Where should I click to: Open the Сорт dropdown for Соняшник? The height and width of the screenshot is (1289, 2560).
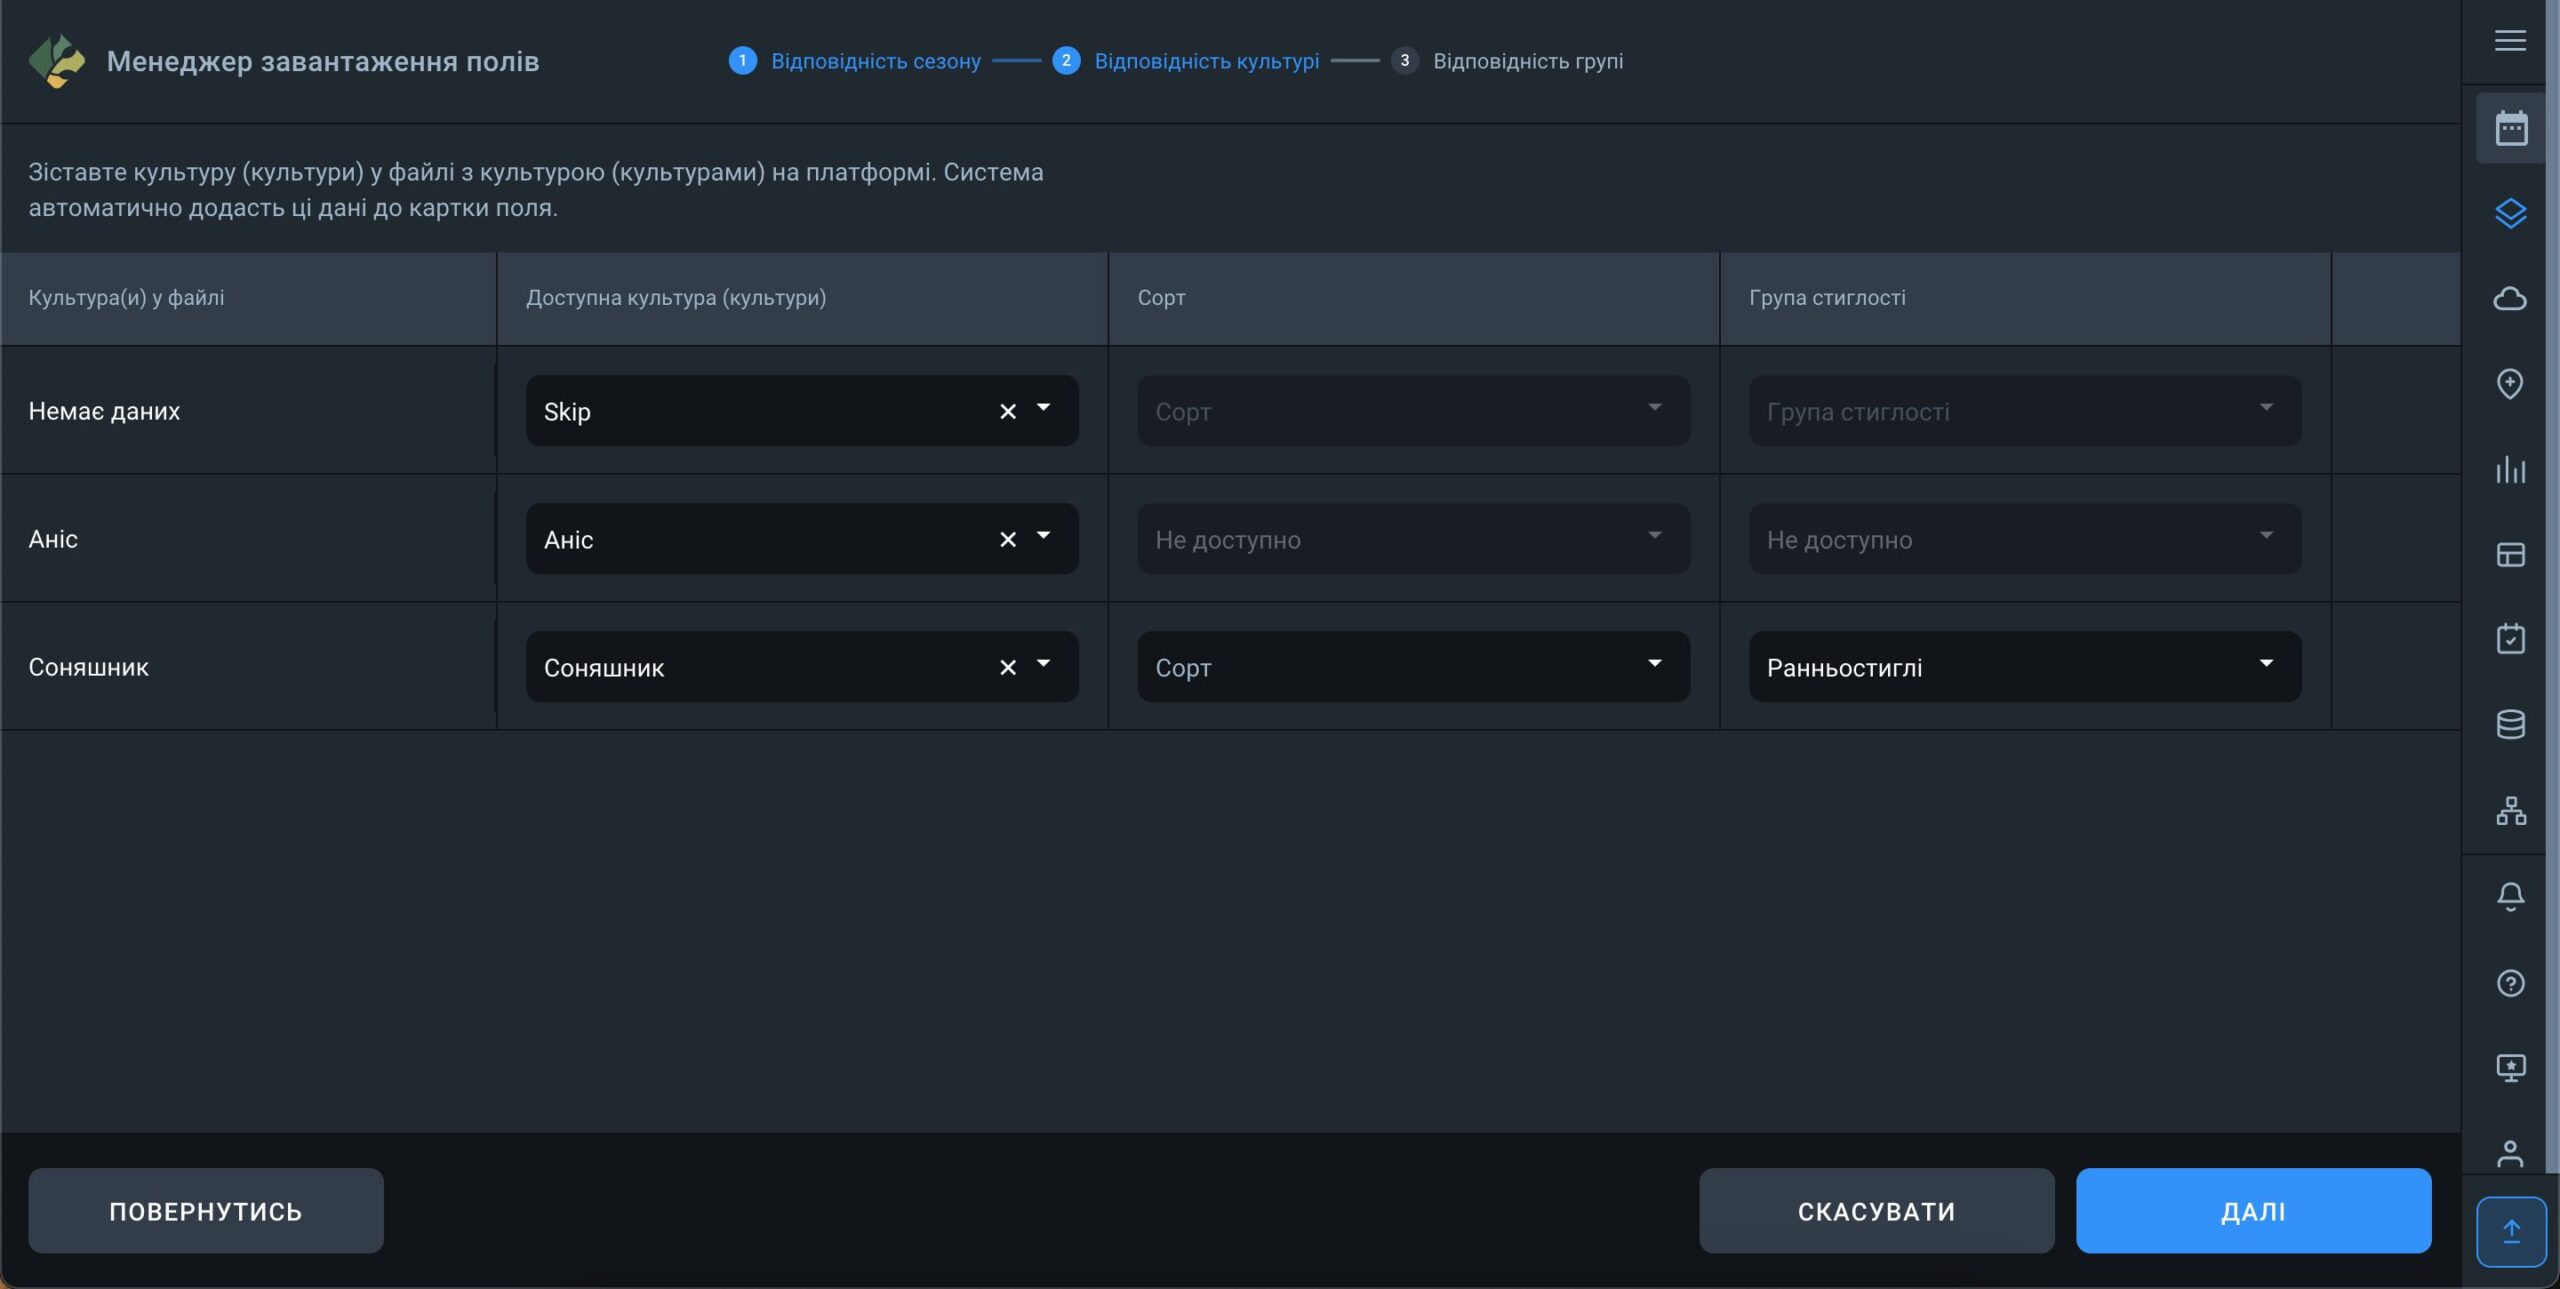pyautogui.click(x=1654, y=664)
